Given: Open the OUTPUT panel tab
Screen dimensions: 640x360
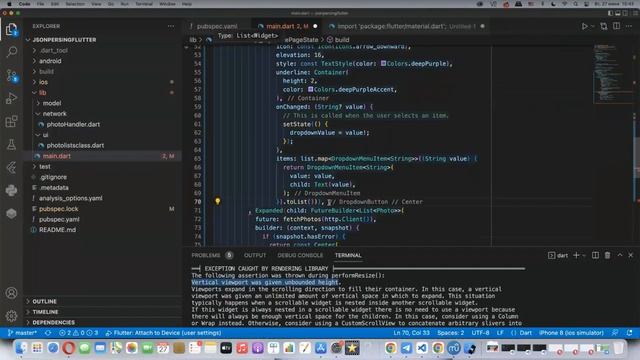Looking at the screenshot, I should [255, 255].
